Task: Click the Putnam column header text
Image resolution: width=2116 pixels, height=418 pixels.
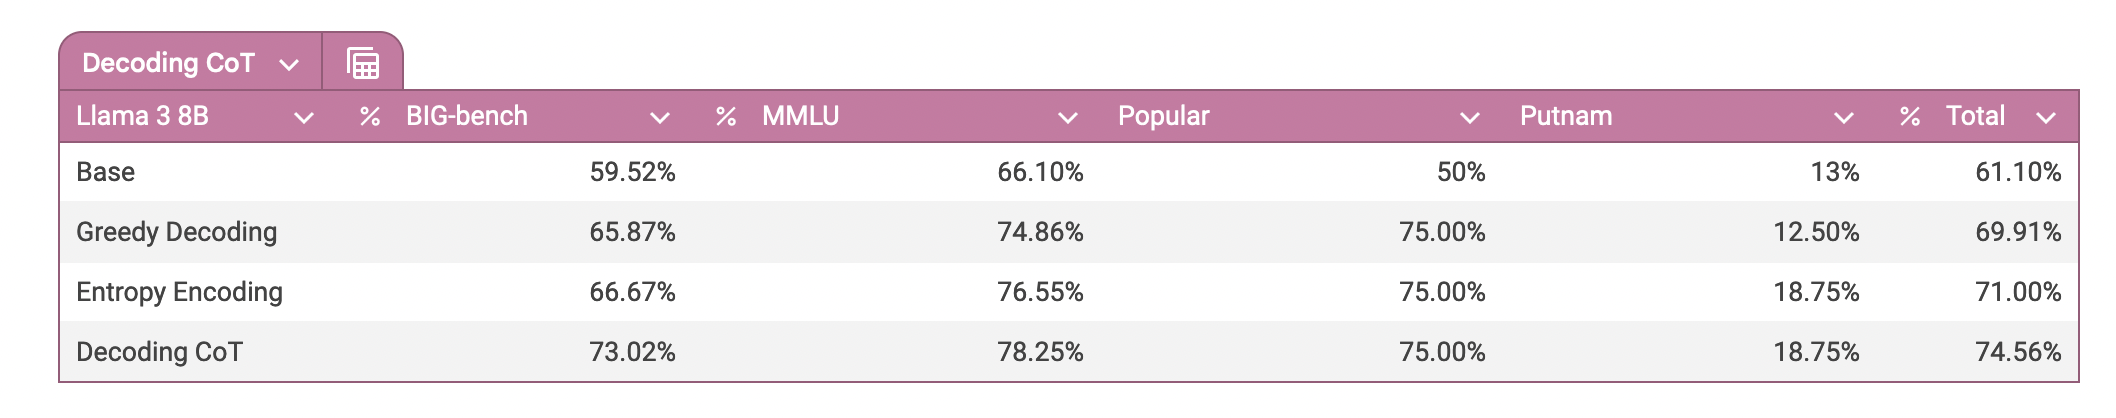Action: click(1566, 116)
